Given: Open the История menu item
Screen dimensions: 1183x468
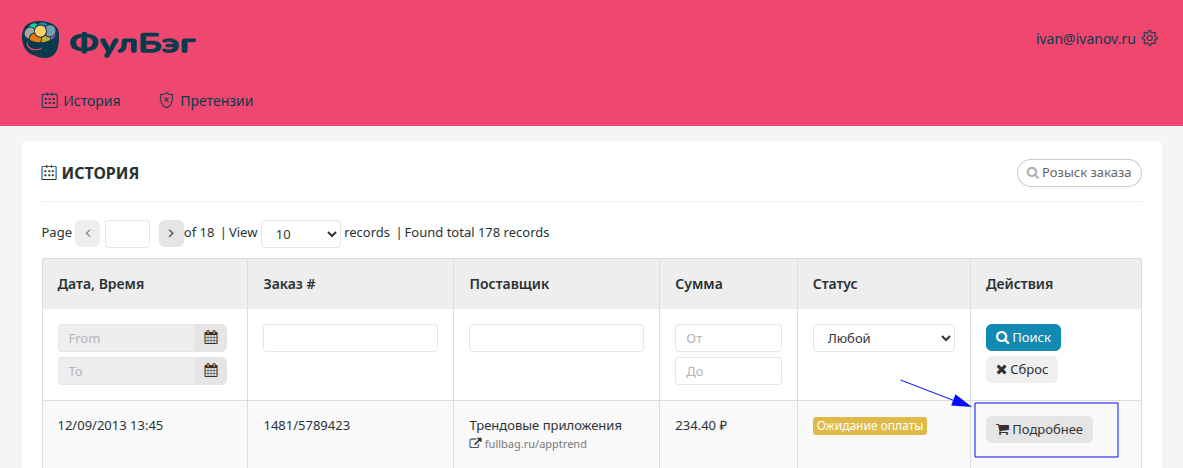Looking at the screenshot, I should [x=81, y=101].
